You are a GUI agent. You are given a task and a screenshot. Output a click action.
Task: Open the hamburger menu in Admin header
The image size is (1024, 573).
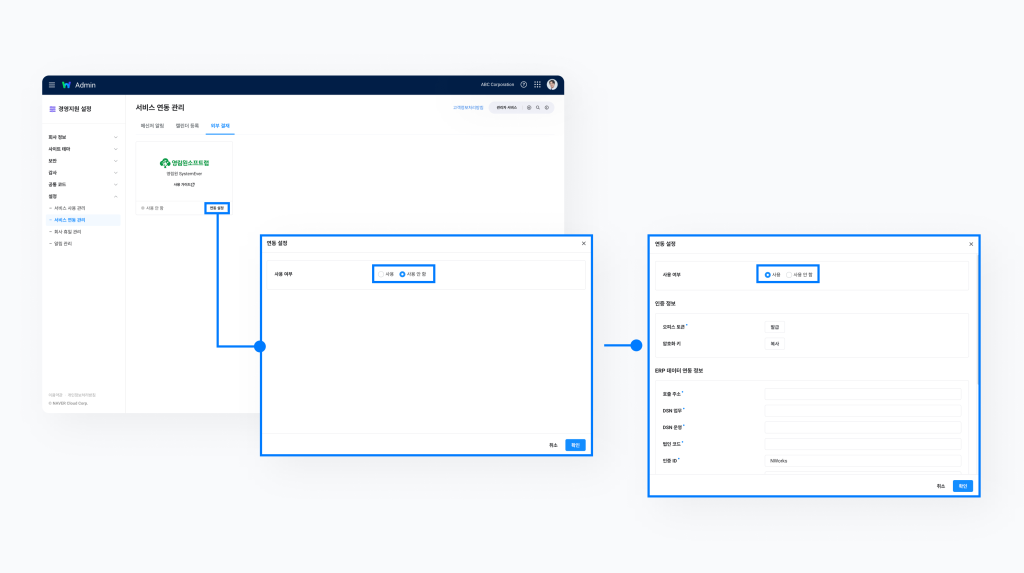52,85
